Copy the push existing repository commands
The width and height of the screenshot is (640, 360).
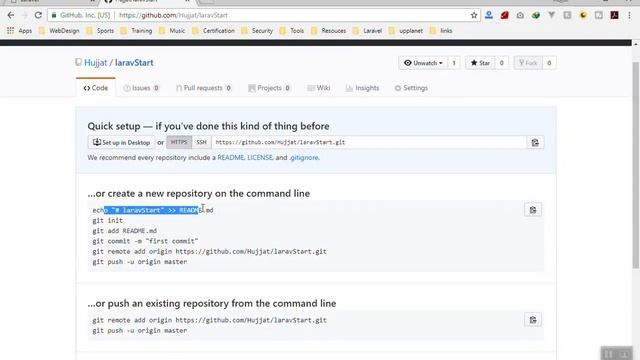(533, 320)
